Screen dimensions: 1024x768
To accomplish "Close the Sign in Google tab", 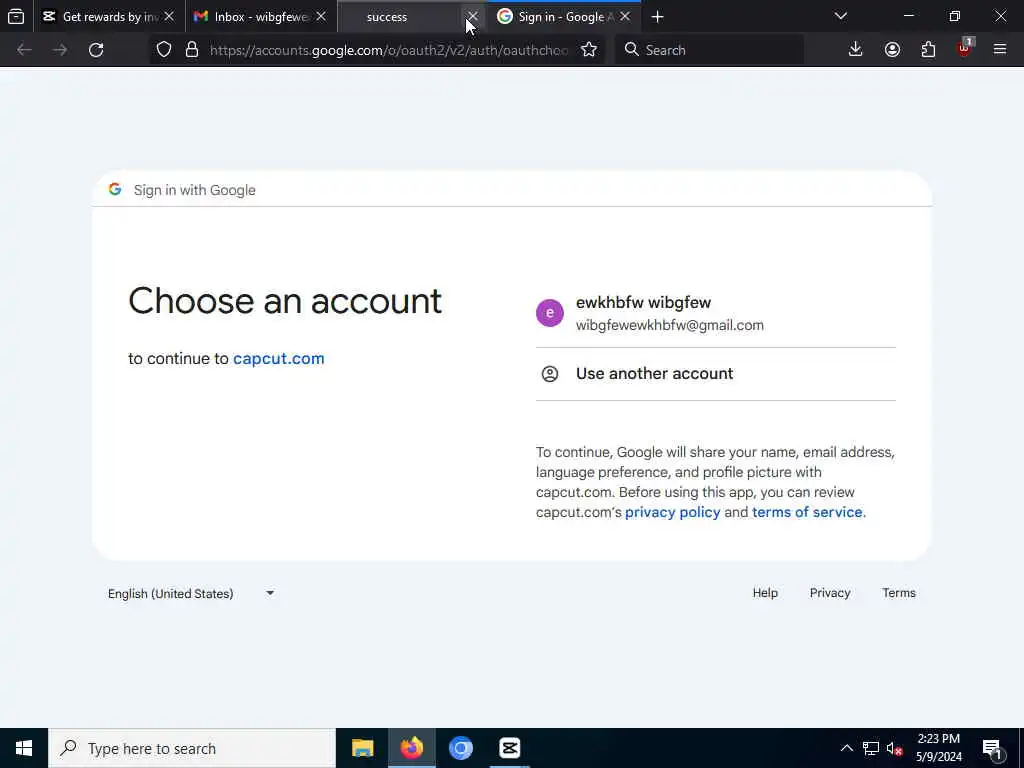I will 625,16.
